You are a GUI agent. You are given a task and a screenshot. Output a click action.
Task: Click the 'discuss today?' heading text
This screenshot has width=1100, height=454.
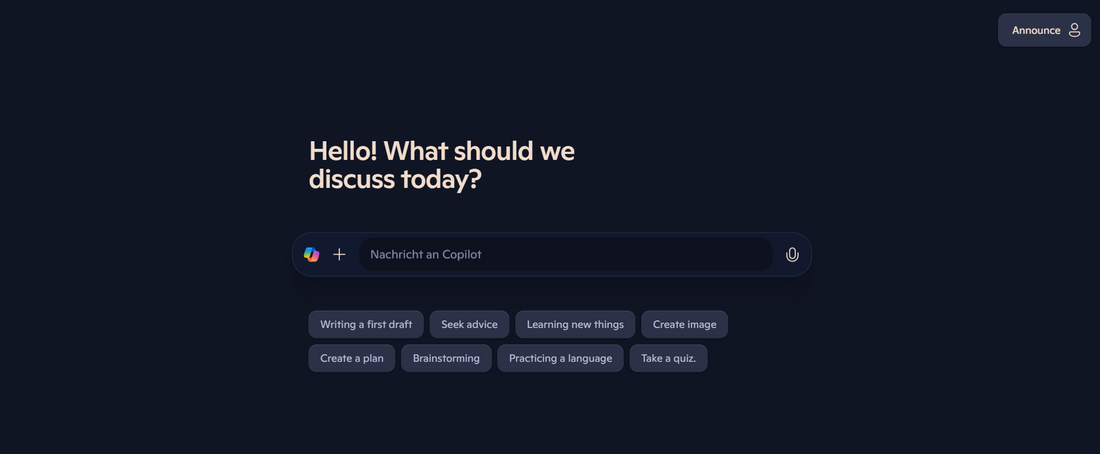coord(395,180)
